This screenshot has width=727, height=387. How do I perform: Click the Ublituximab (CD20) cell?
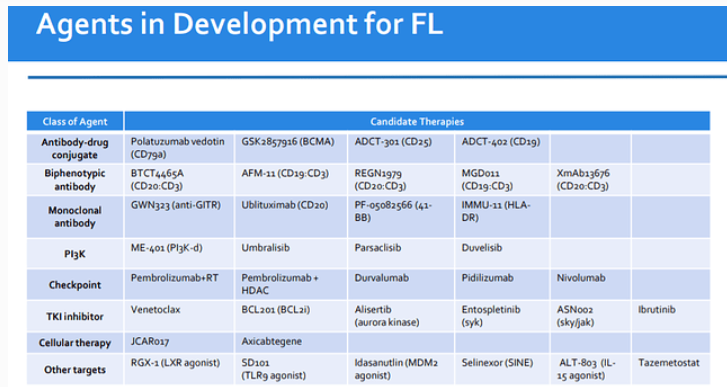click(291, 216)
